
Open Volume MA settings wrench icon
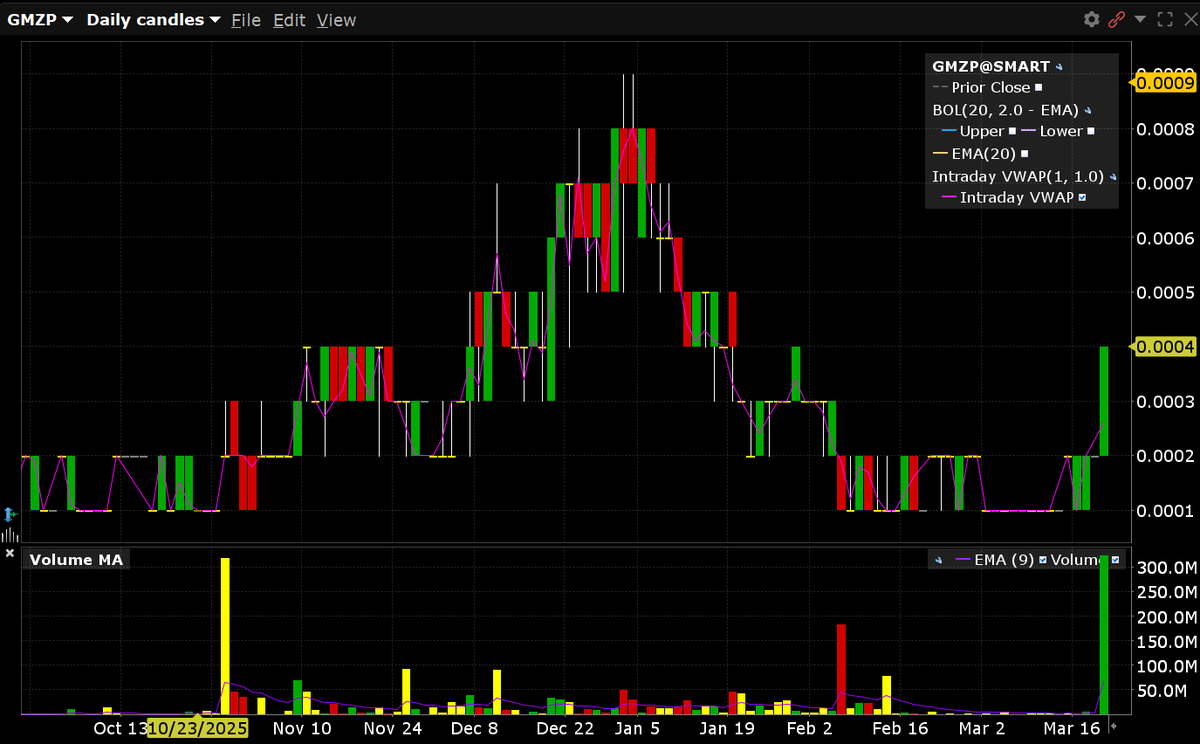coord(938,561)
